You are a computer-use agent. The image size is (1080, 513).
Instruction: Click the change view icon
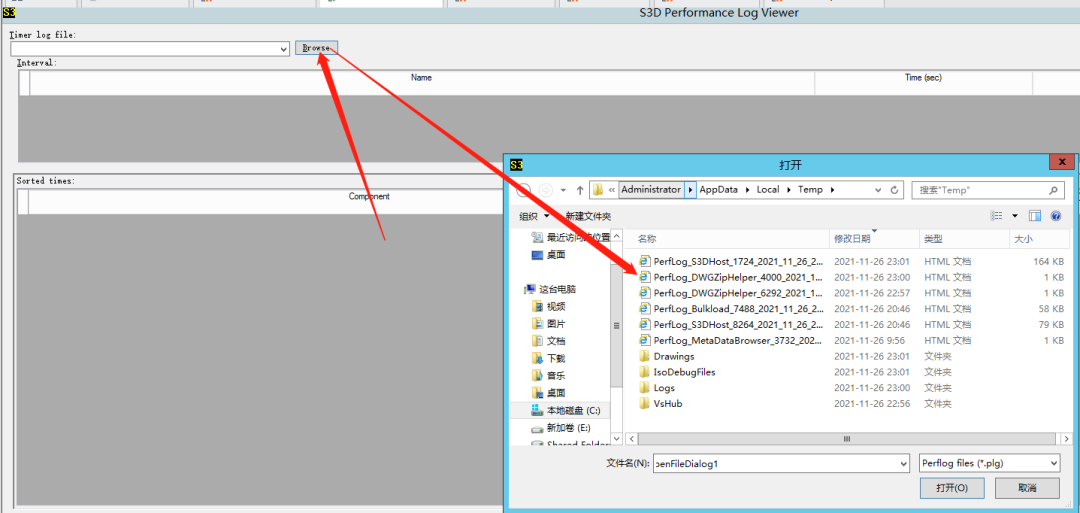pos(996,216)
